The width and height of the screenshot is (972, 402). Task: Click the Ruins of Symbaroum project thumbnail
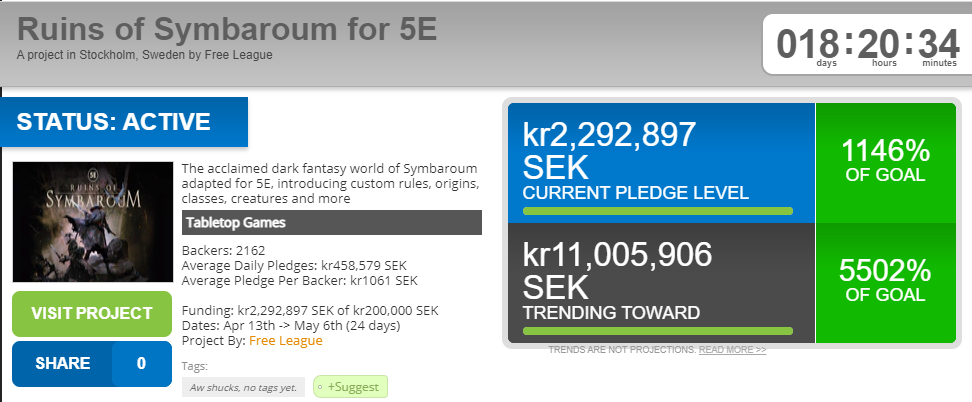click(x=92, y=220)
